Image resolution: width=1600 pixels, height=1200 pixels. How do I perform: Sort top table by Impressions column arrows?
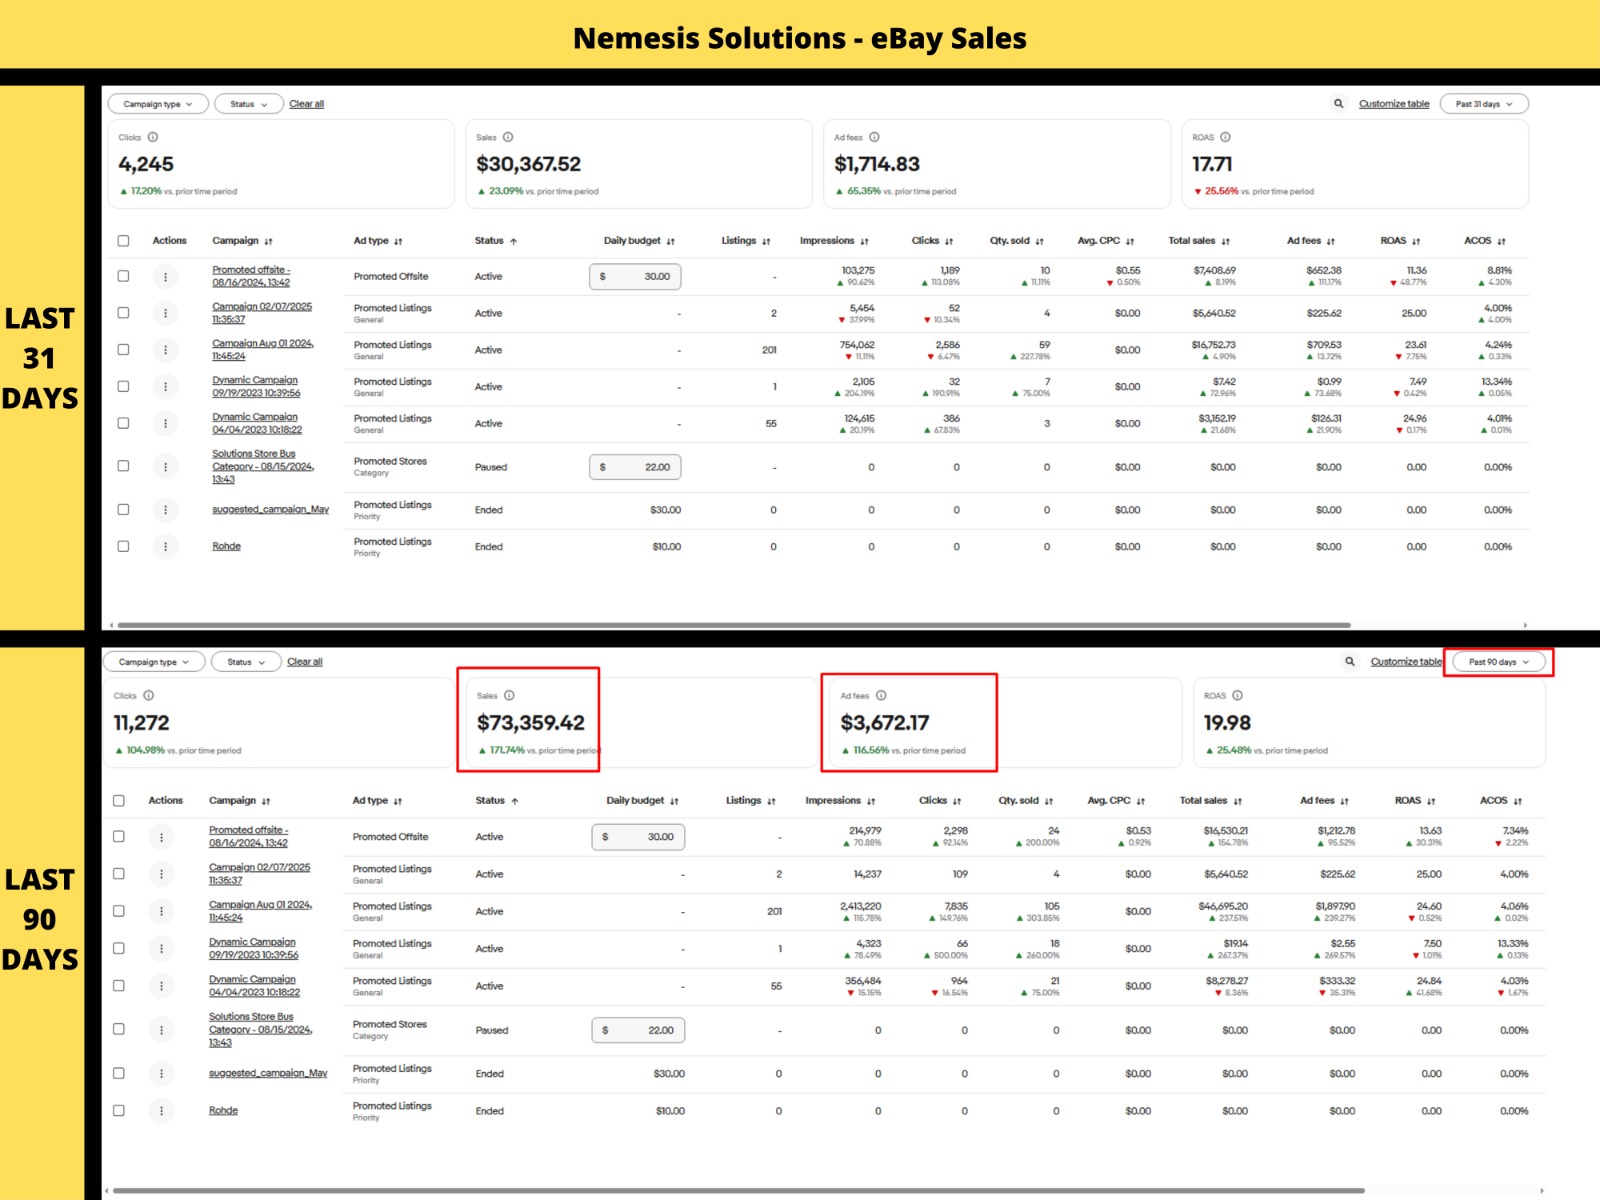click(864, 241)
